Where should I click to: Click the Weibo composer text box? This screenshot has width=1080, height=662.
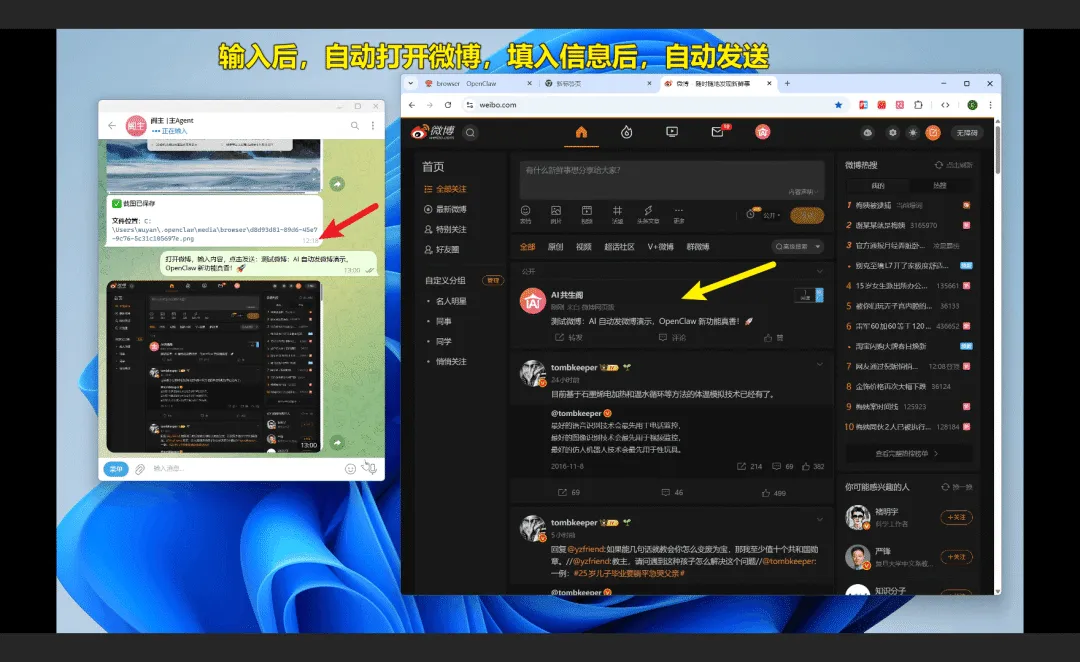coord(672,178)
